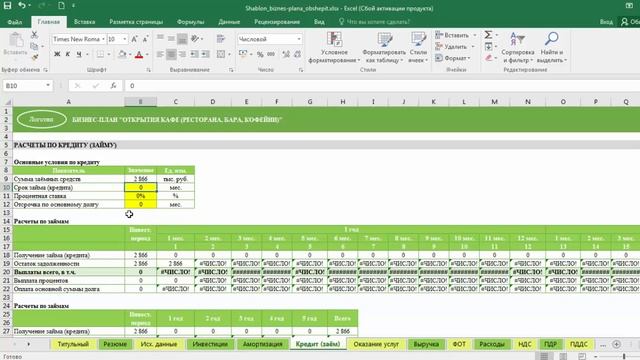Open the Выручка sheet tab

pos(426,344)
